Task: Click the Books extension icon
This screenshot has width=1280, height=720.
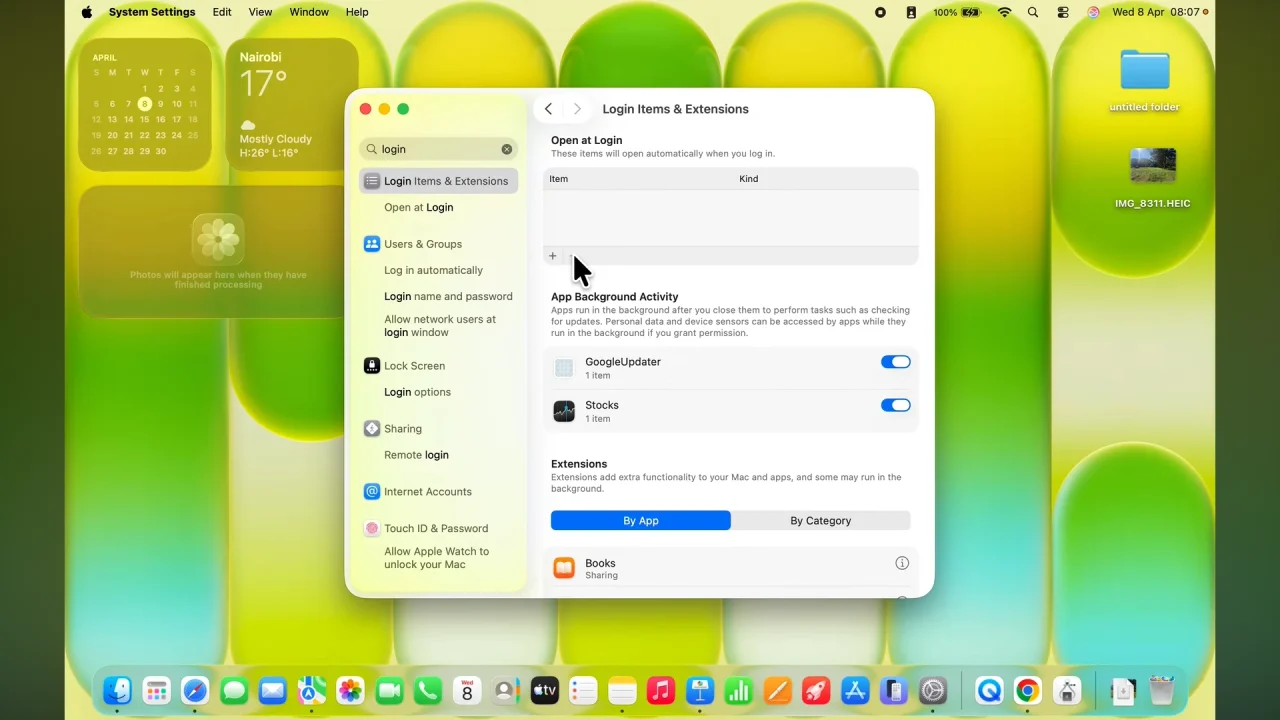Action: (565, 568)
